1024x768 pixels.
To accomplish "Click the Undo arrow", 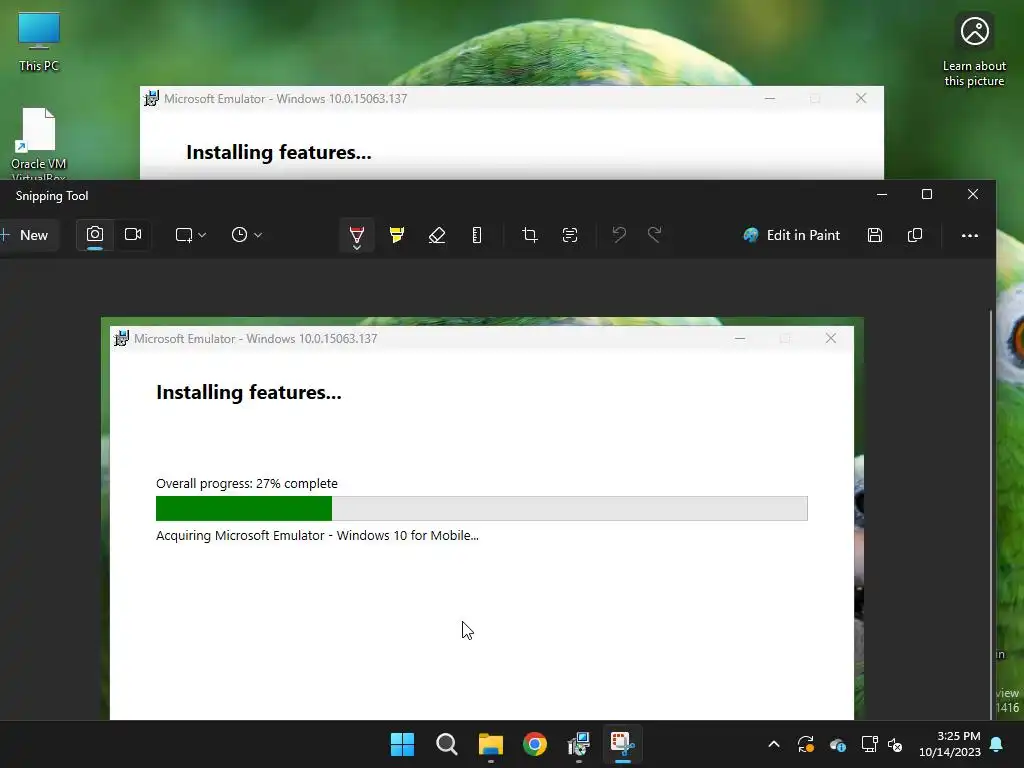I will click(x=618, y=235).
